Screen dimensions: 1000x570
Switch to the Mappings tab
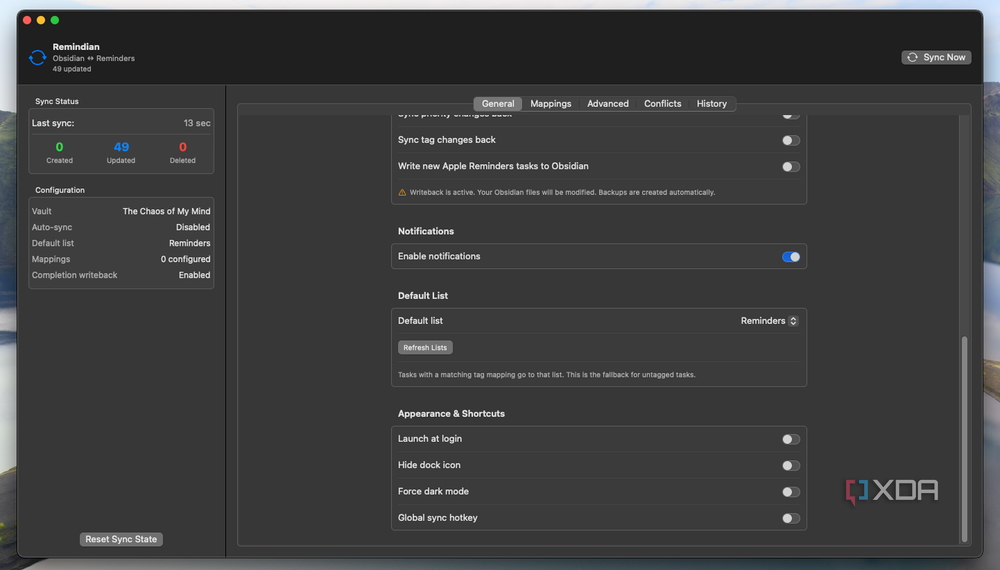(550, 103)
